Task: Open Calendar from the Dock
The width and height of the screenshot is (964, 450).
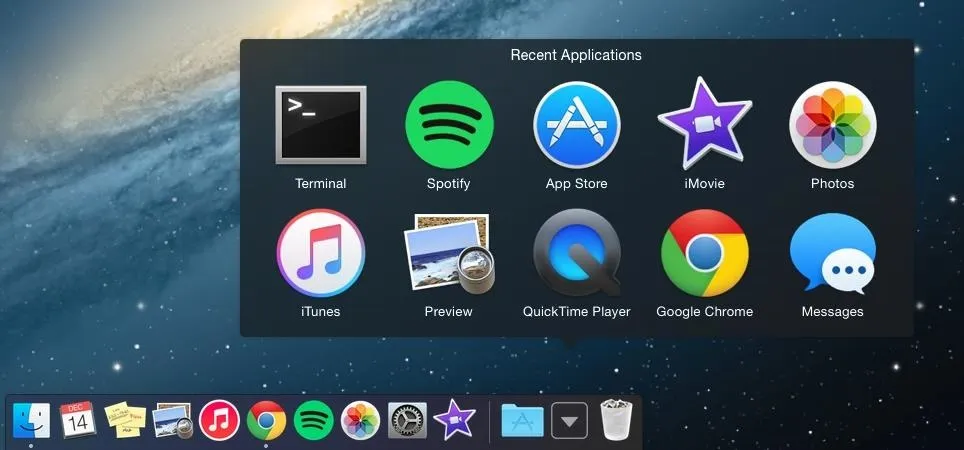Action: tap(78, 420)
